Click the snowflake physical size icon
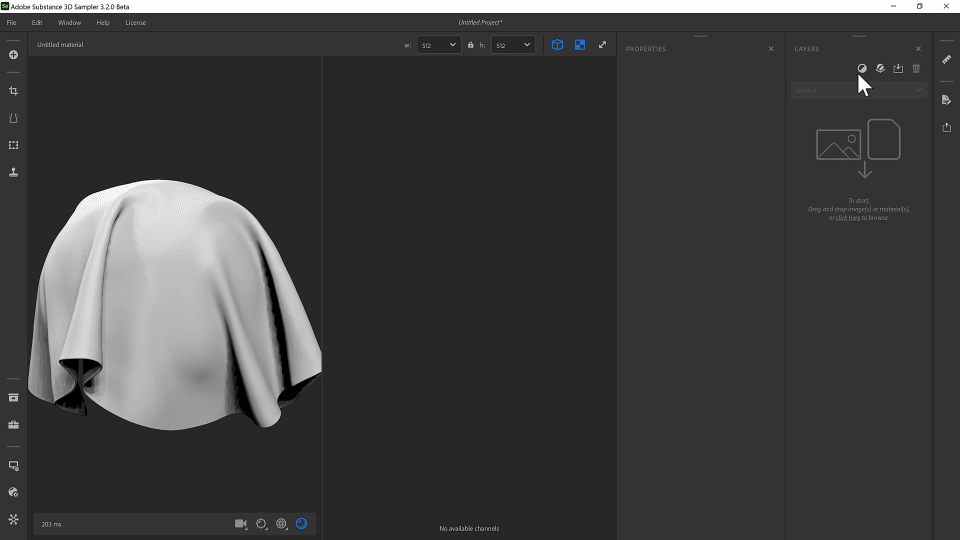This screenshot has width=960, height=540. (x=13, y=519)
